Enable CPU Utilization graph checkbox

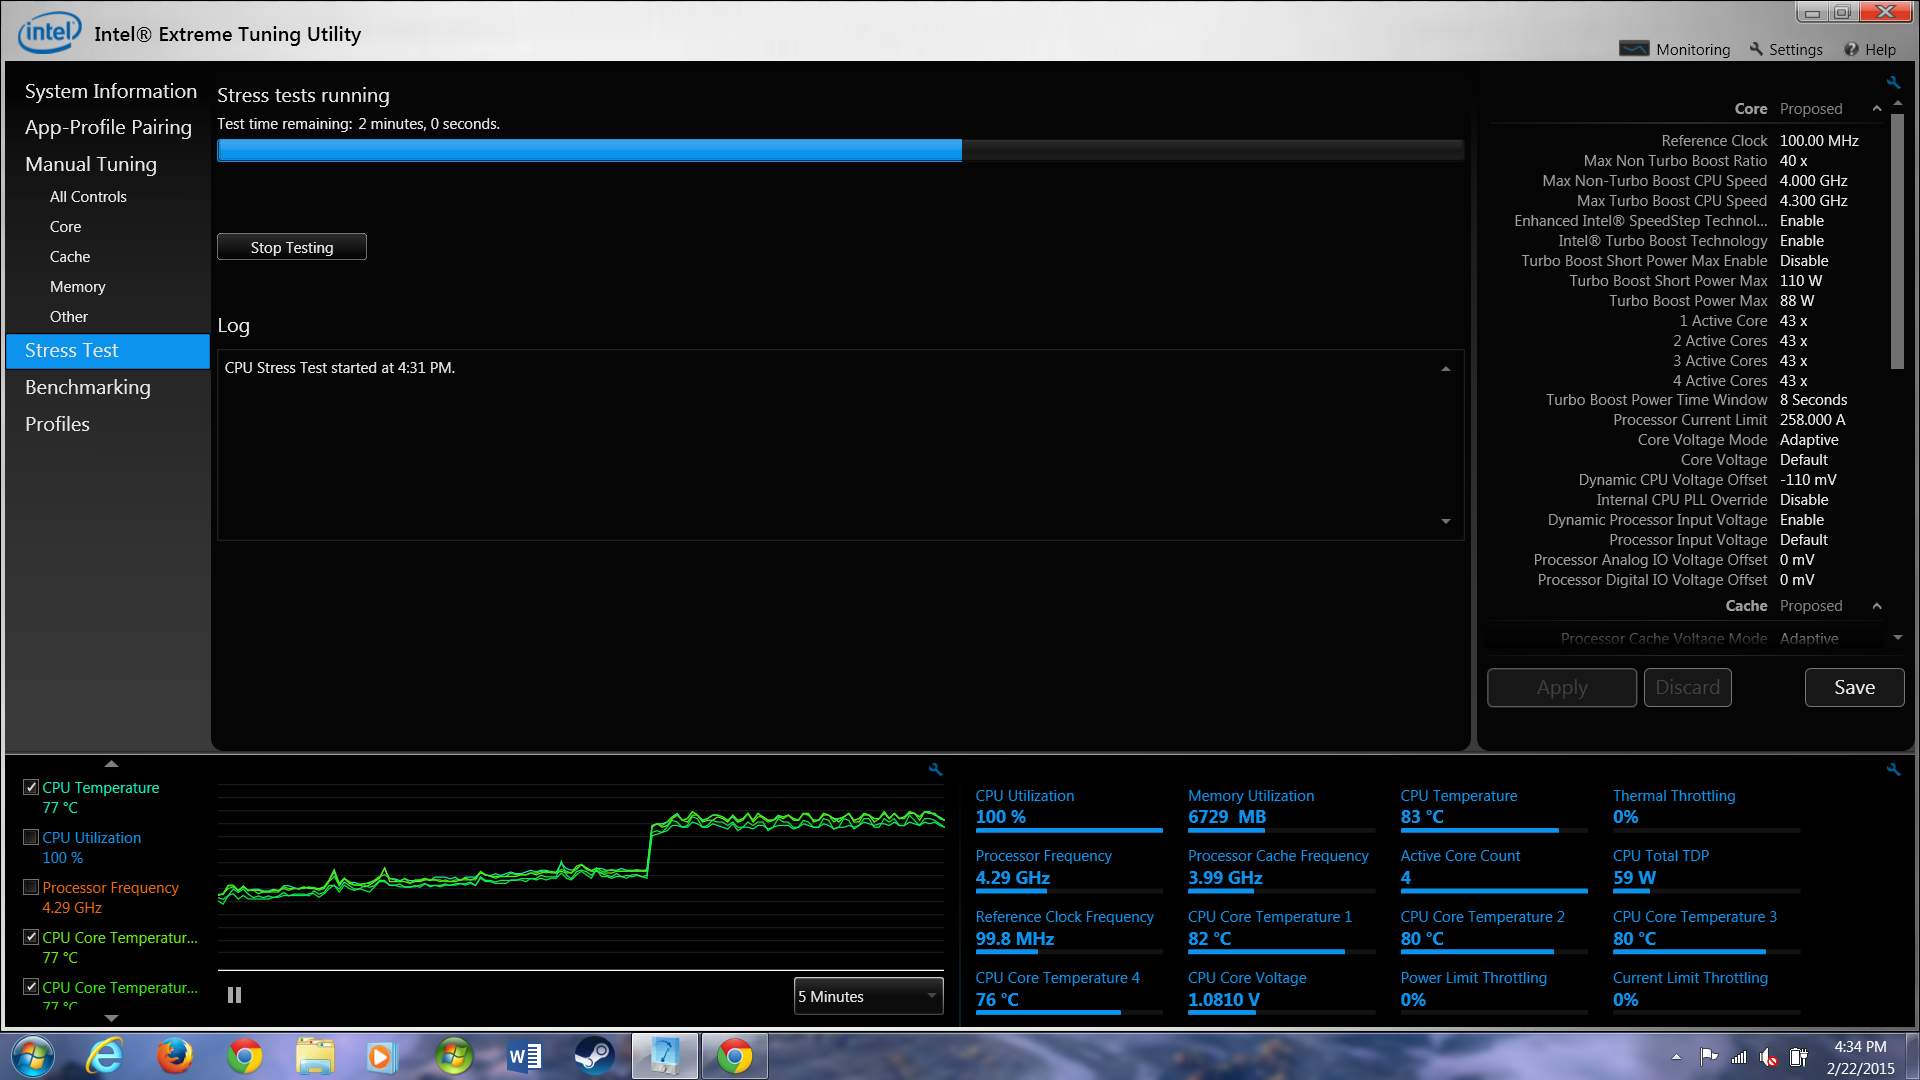point(31,837)
